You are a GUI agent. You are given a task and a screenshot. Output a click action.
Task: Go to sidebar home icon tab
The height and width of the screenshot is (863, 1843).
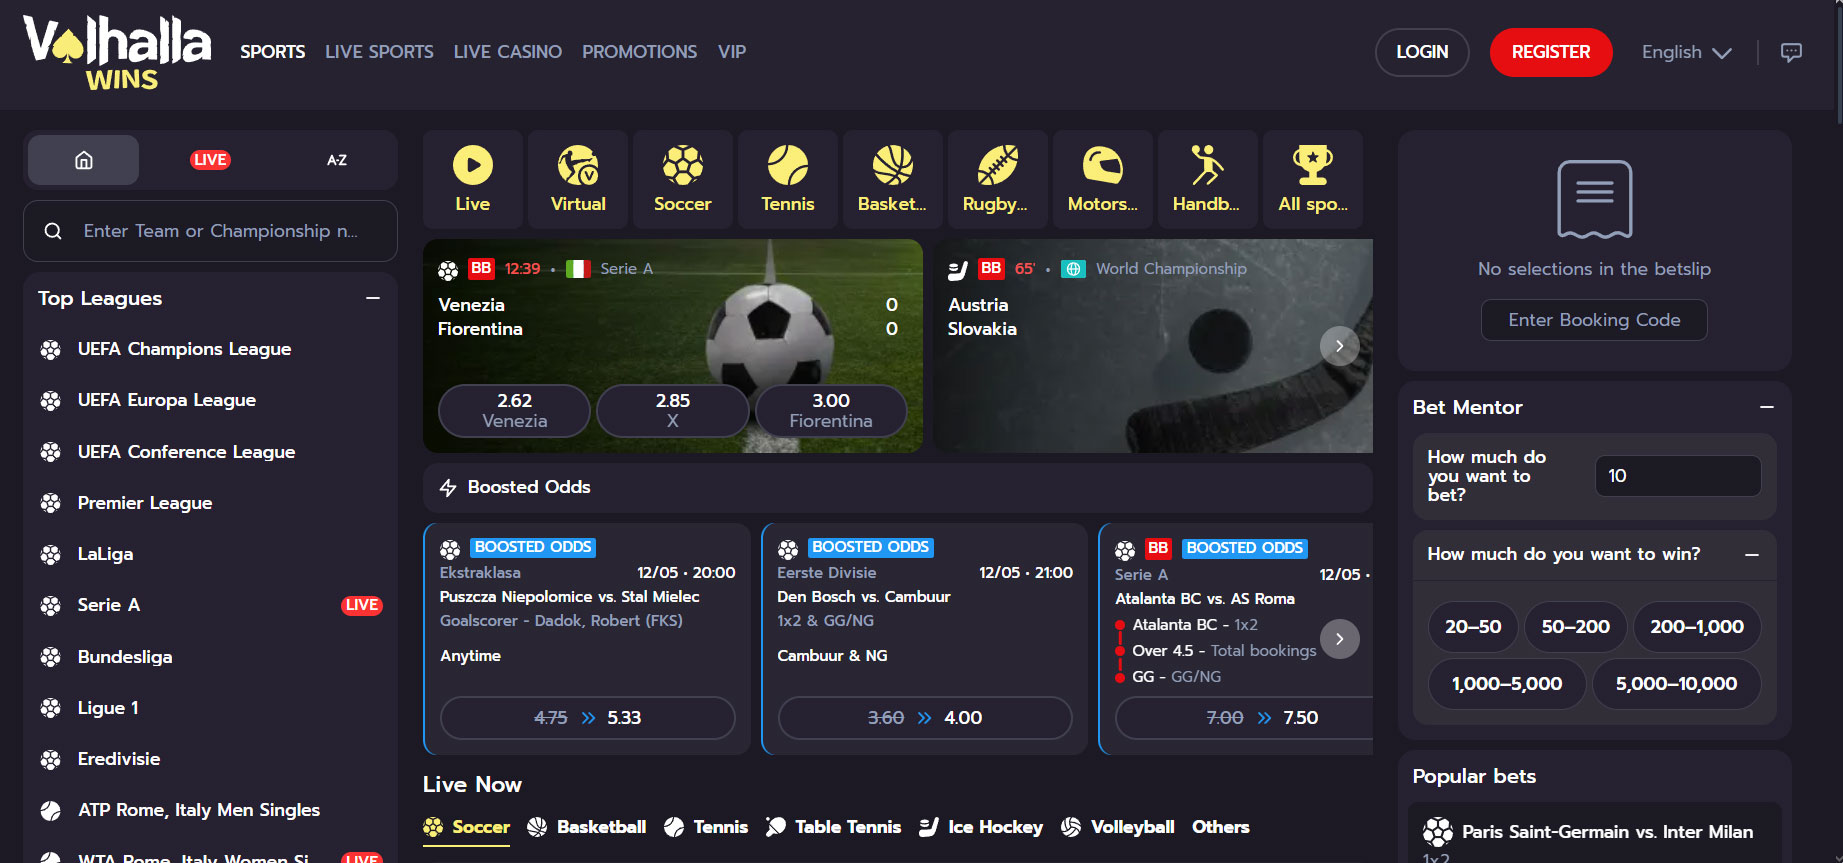[x=84, y=160]
